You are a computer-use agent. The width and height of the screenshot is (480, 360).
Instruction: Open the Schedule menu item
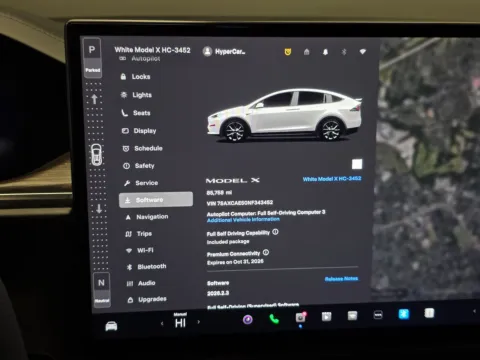142,148
